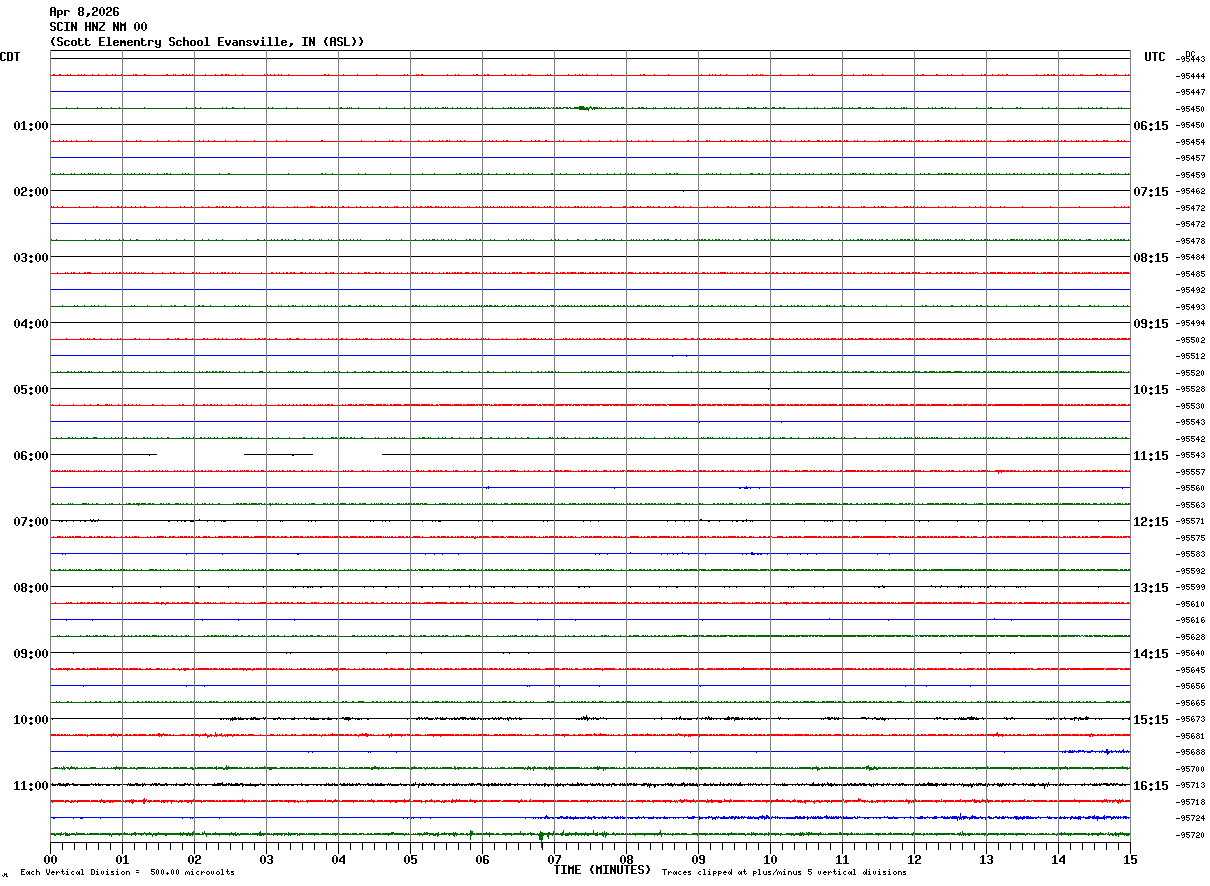1210x886 pixels.
Task: Click the 'CDT' timezone label
Action: (x=10, y=57)
